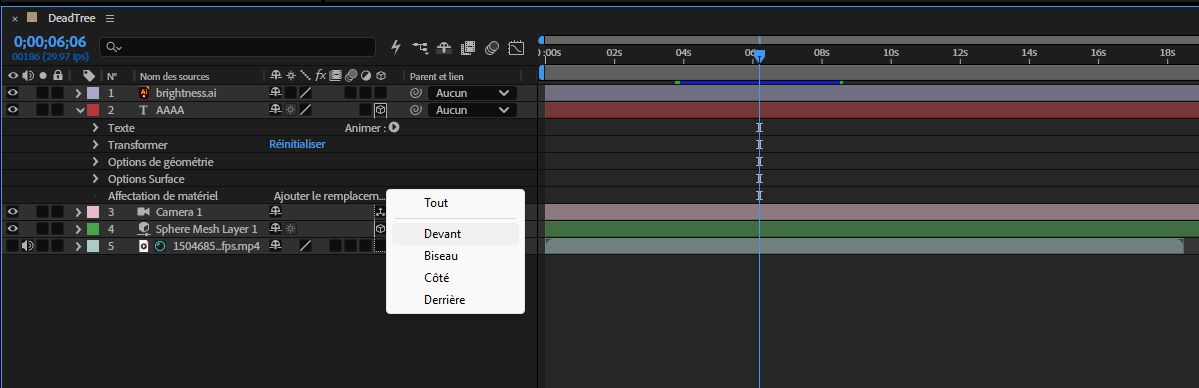
Task: Click the Nom des sources column header
Action: click(x=174, y=77)
